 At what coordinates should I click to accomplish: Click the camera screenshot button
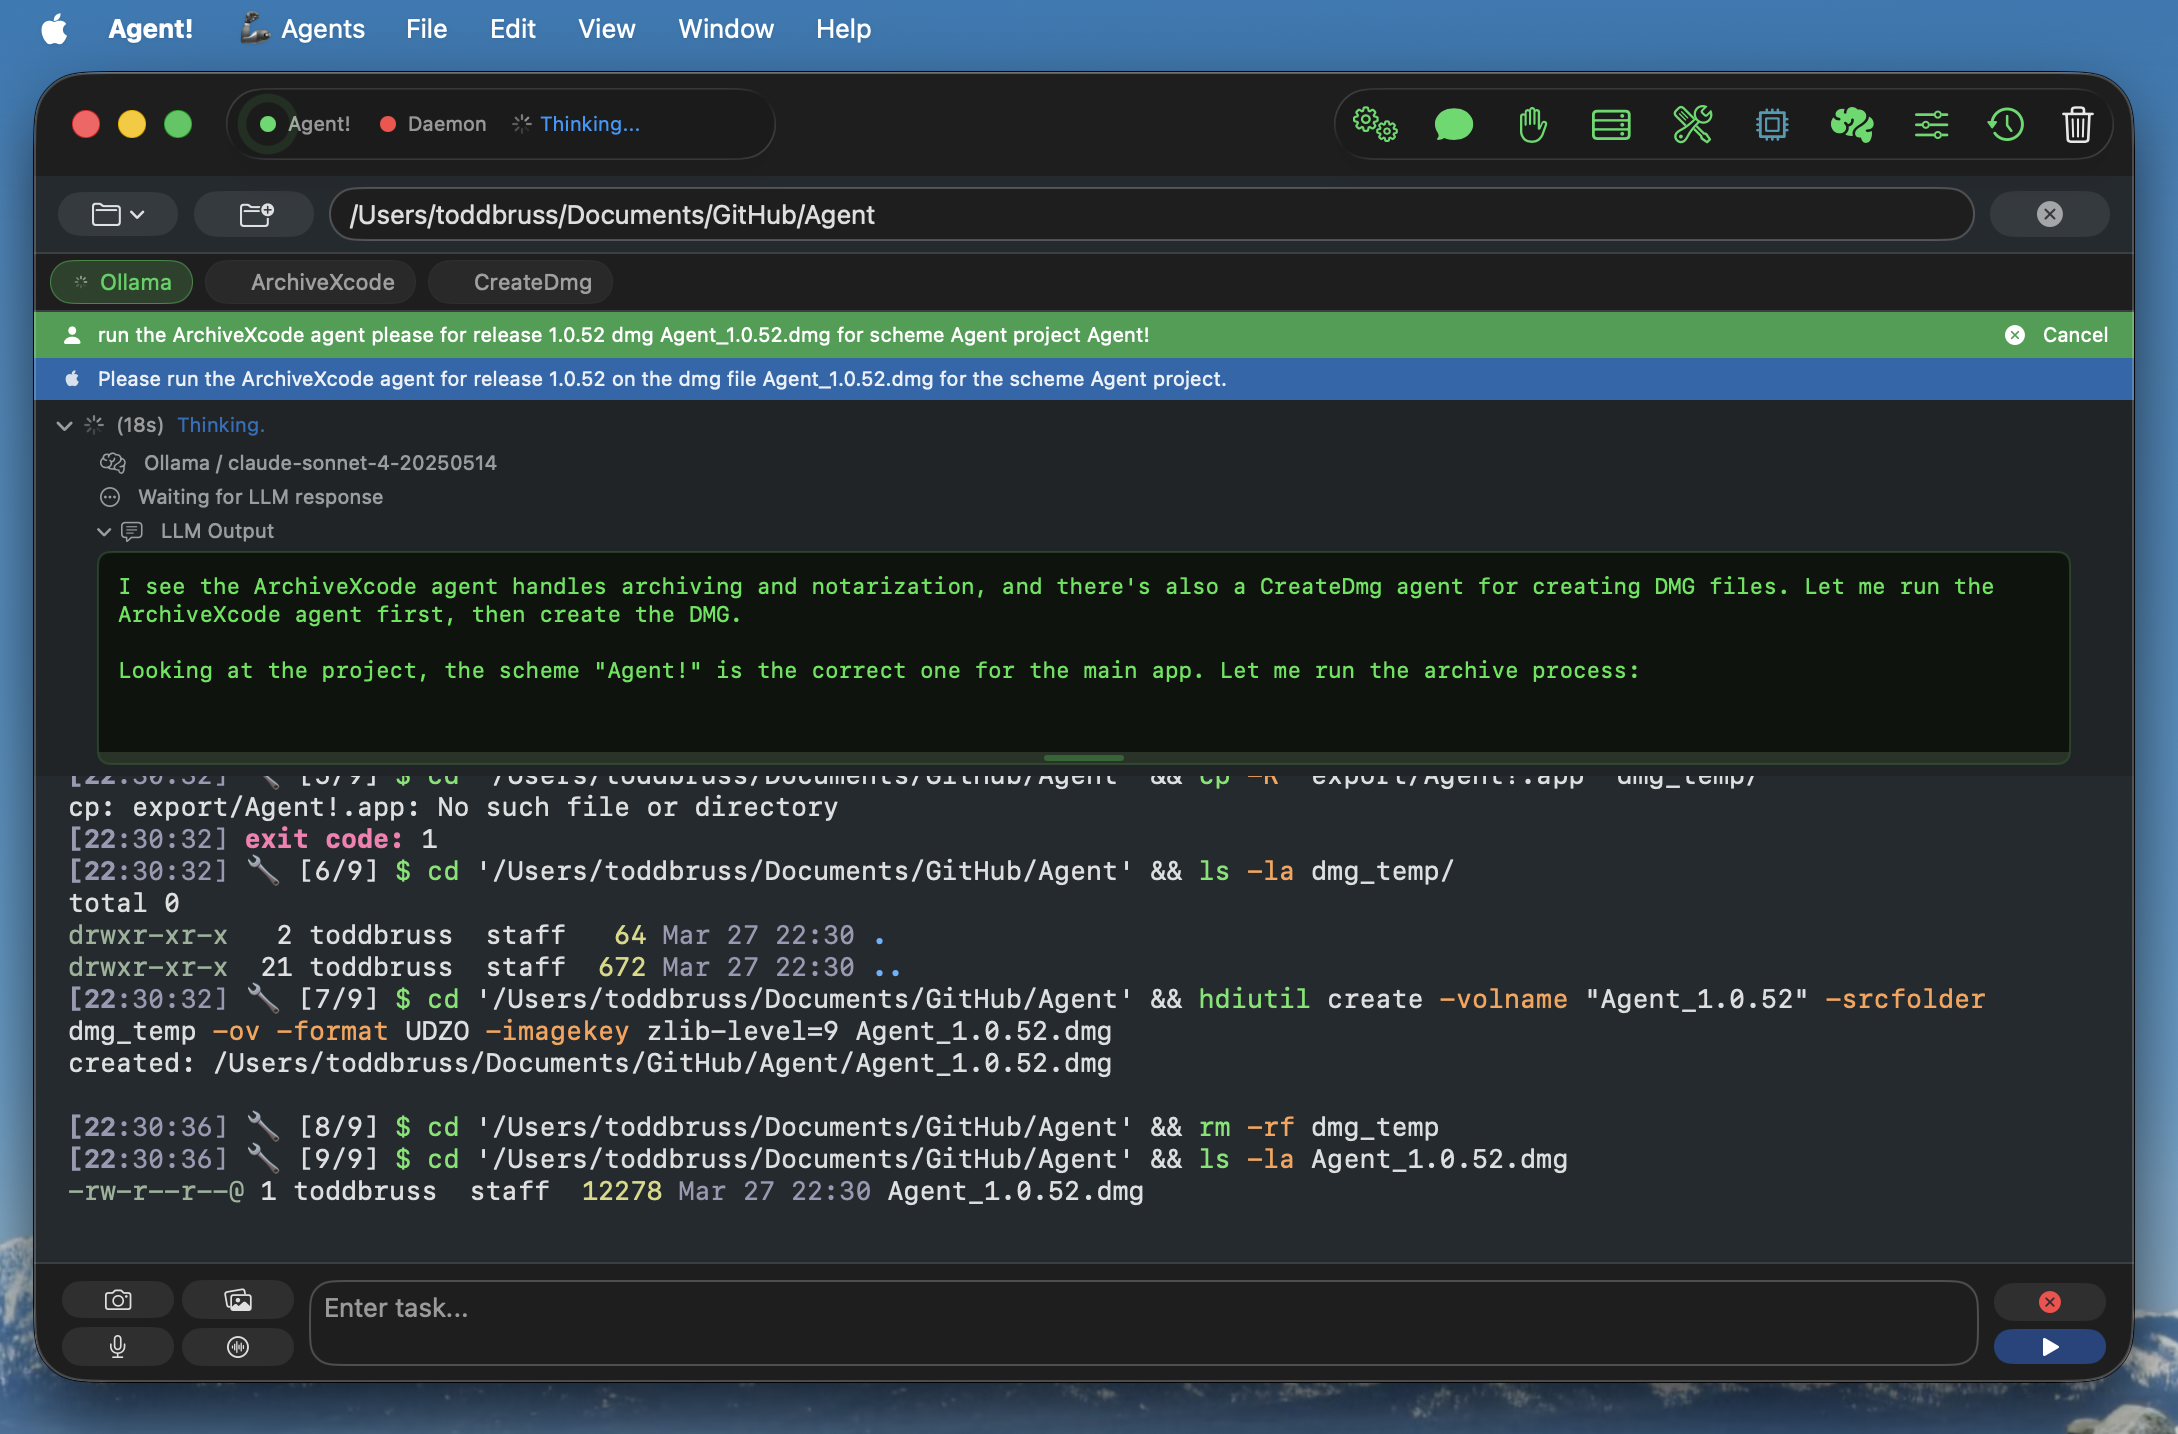[x=118, y=1300]
